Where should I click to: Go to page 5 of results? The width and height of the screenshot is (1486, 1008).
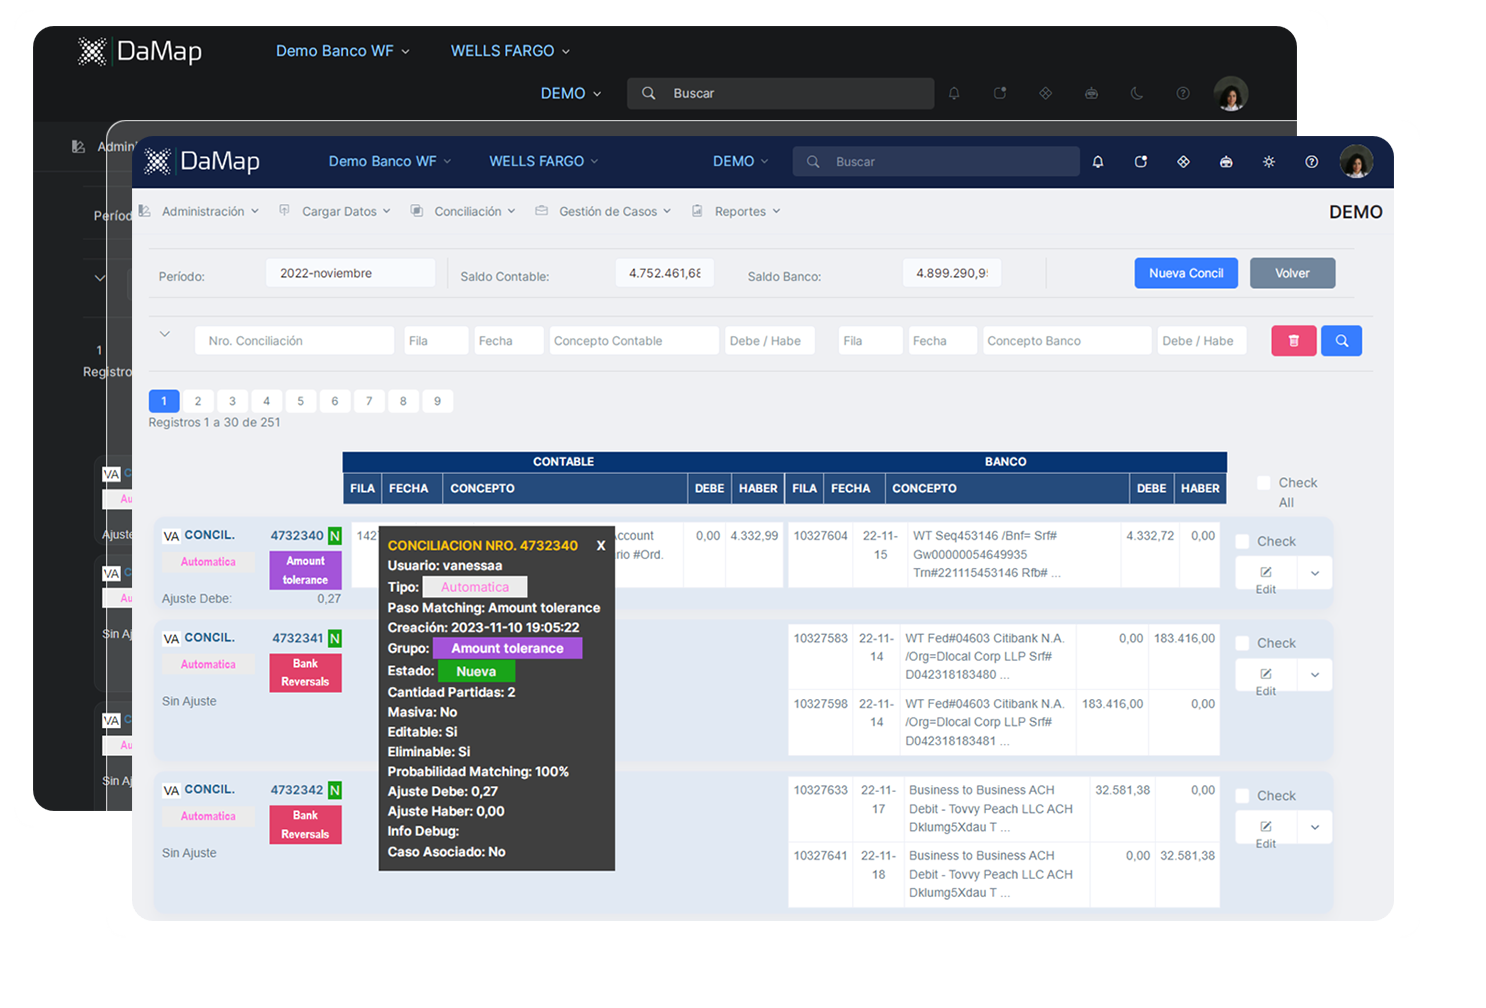[x=300, y=401]
